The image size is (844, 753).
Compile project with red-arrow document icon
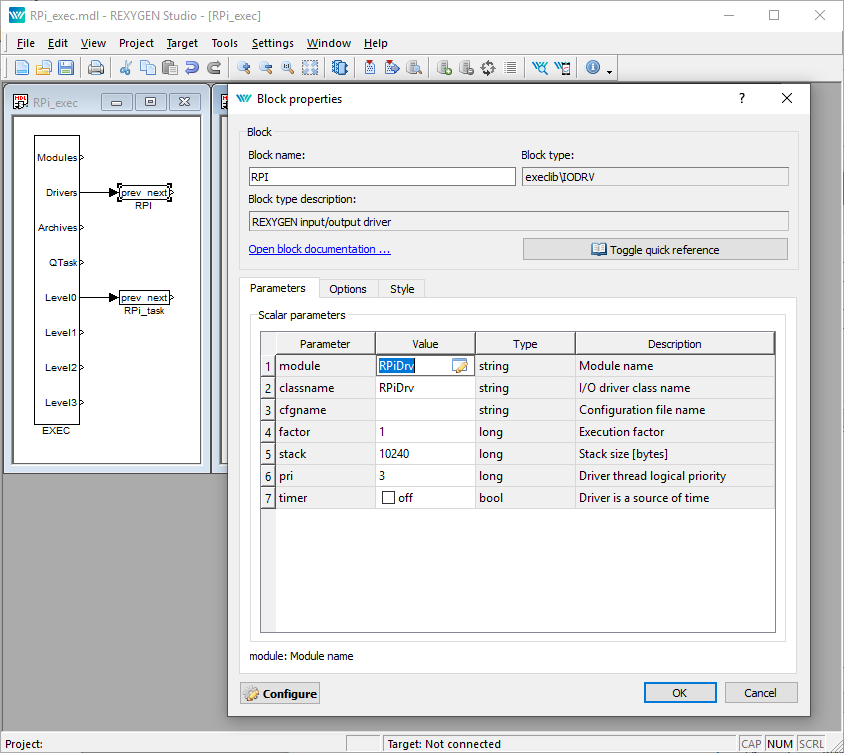(370, 68)
